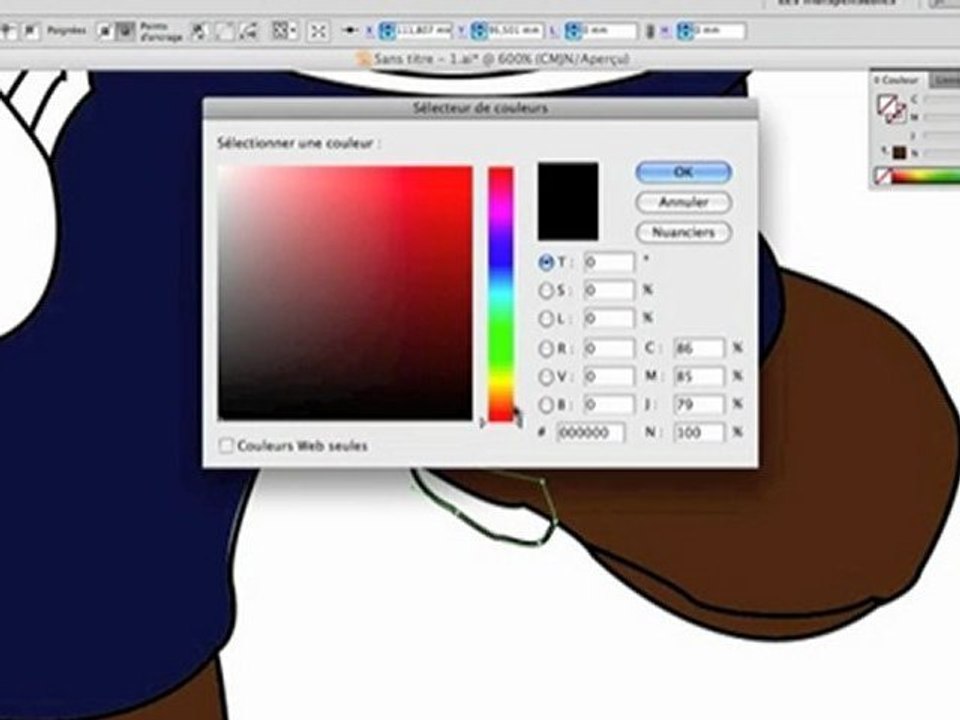Click the J slider in the Couleur panel

click(x=942, y=135)
